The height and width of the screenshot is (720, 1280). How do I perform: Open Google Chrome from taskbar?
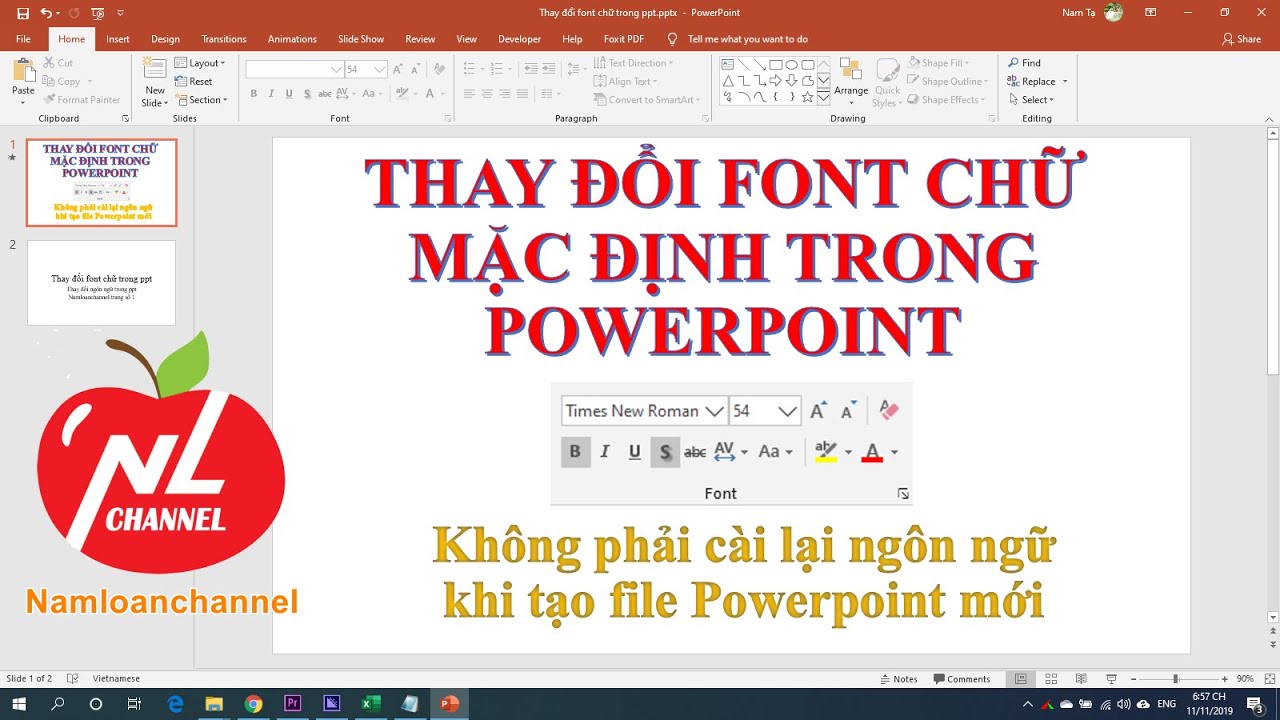[x=253, y=704]
